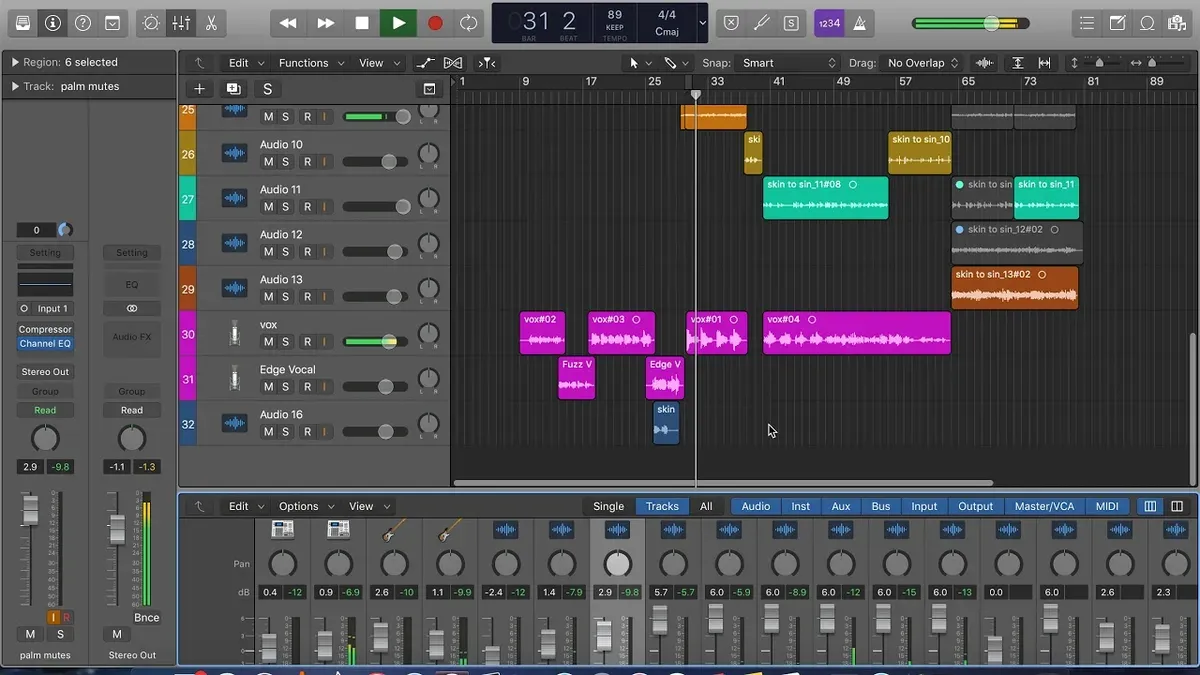Open the LCD display mode dropdown arrow

(702, 22)
